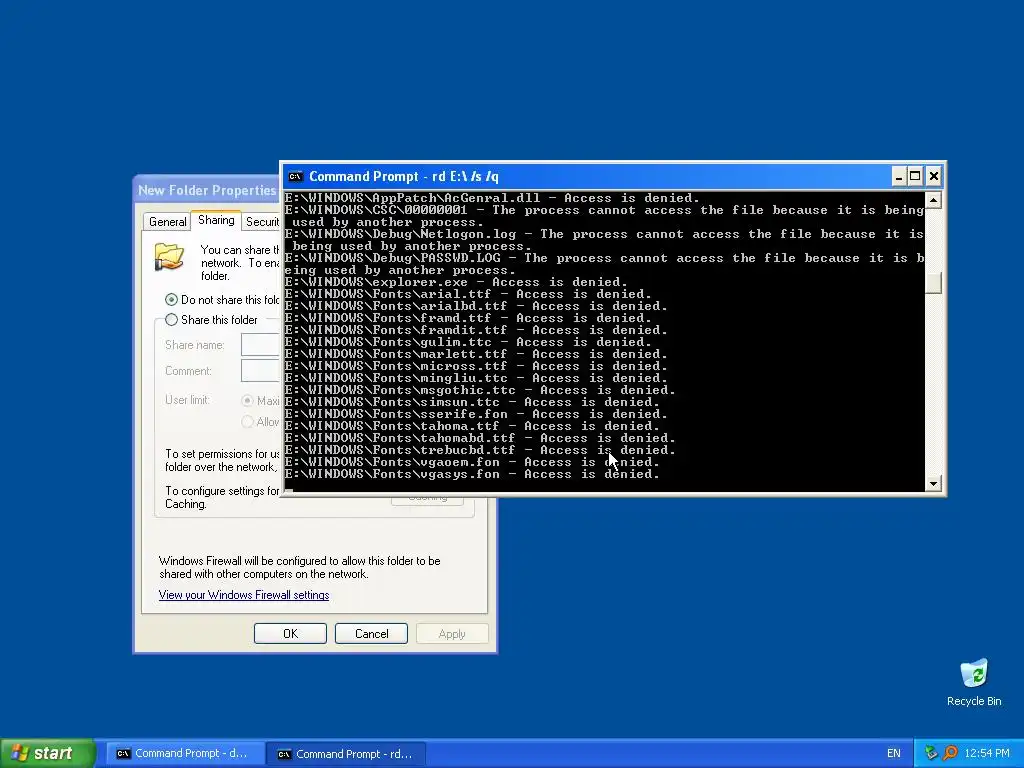Click the shared folder icon in Sharing tab
Screen dimensions: 1024x768
tap(169, 256)
